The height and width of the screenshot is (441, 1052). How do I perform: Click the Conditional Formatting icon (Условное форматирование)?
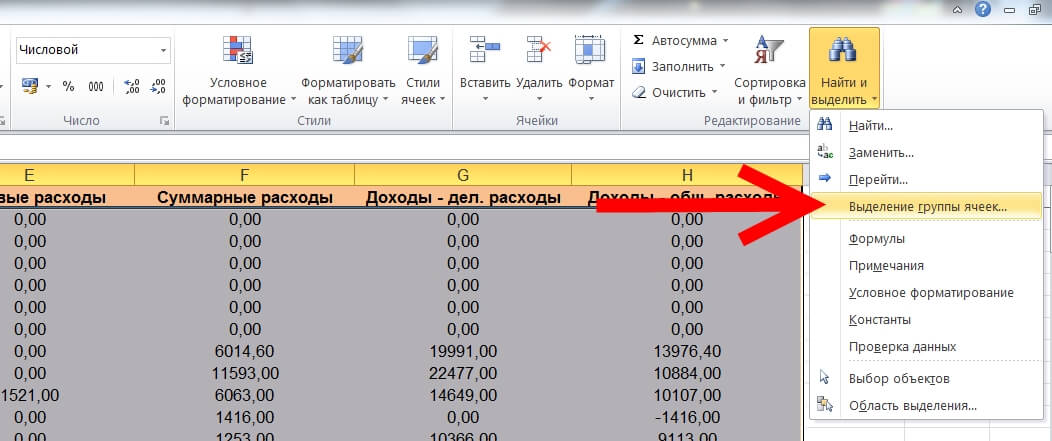pos(238,52)
